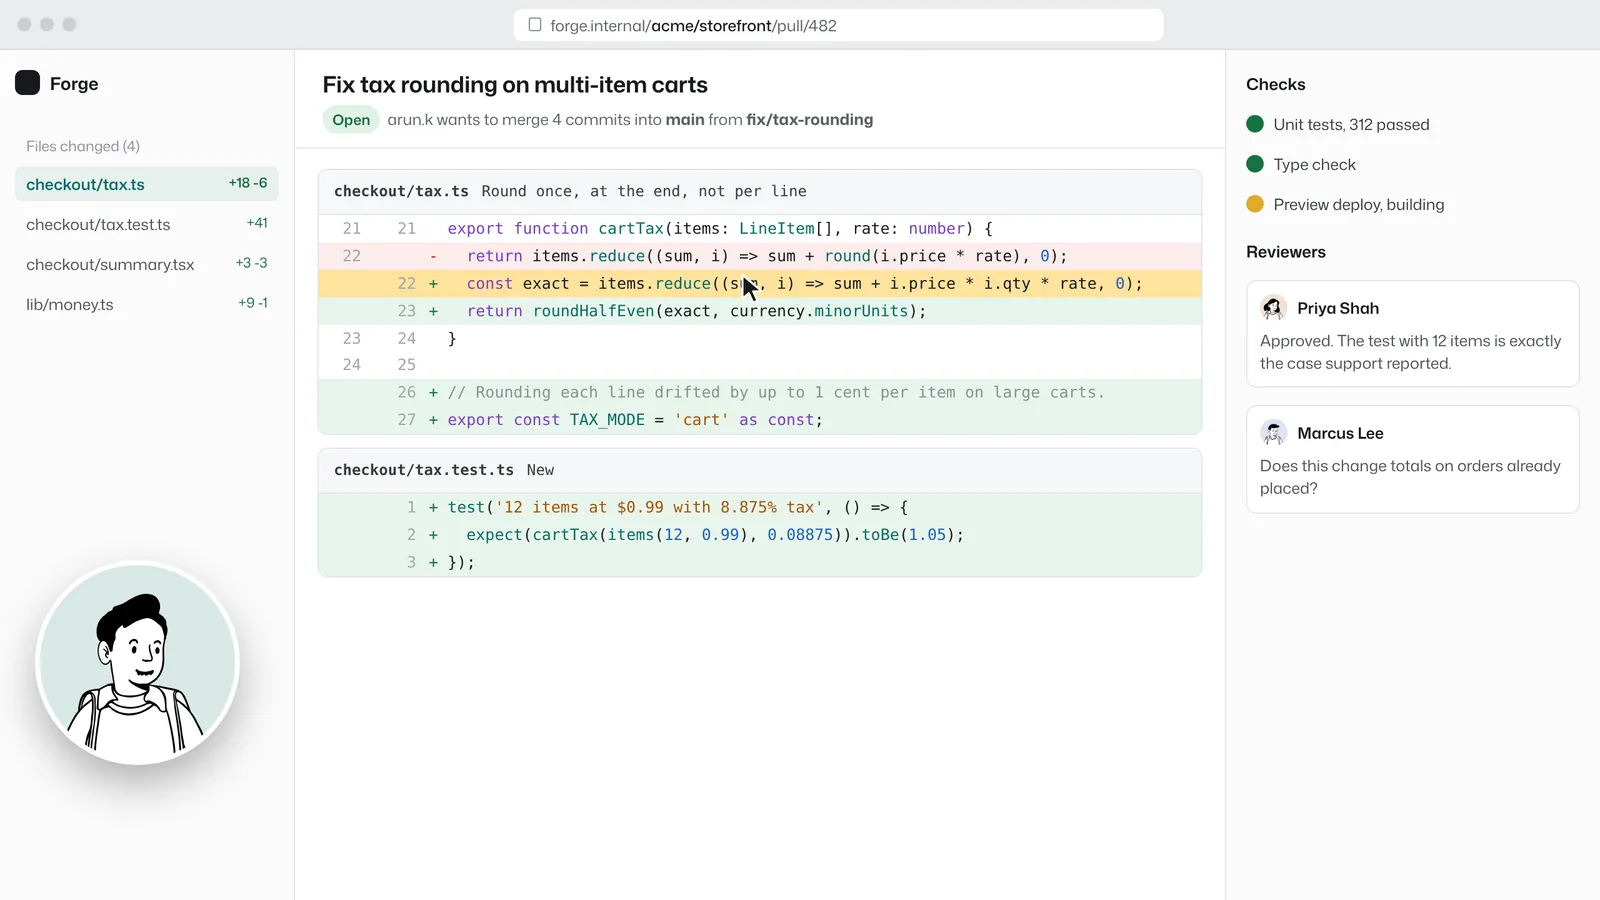Click the Checks heading

(x=1276, y=84)
